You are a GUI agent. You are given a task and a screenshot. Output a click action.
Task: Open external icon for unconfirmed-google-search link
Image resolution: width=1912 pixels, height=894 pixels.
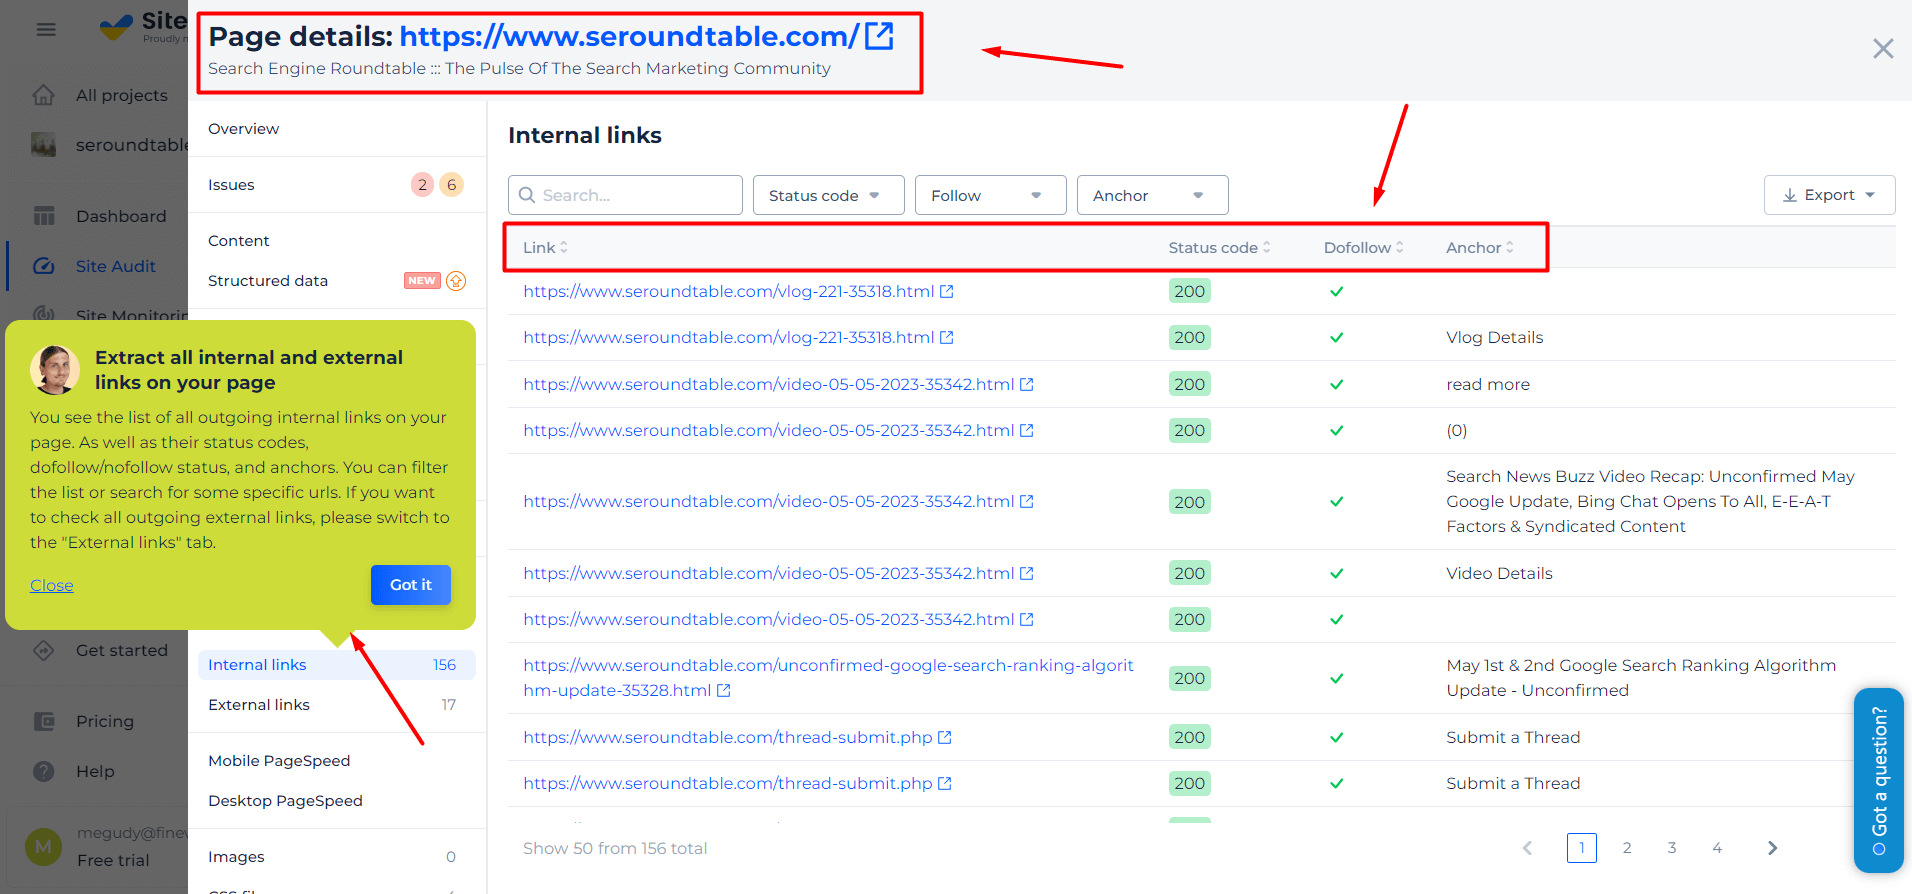click(724, 690)
